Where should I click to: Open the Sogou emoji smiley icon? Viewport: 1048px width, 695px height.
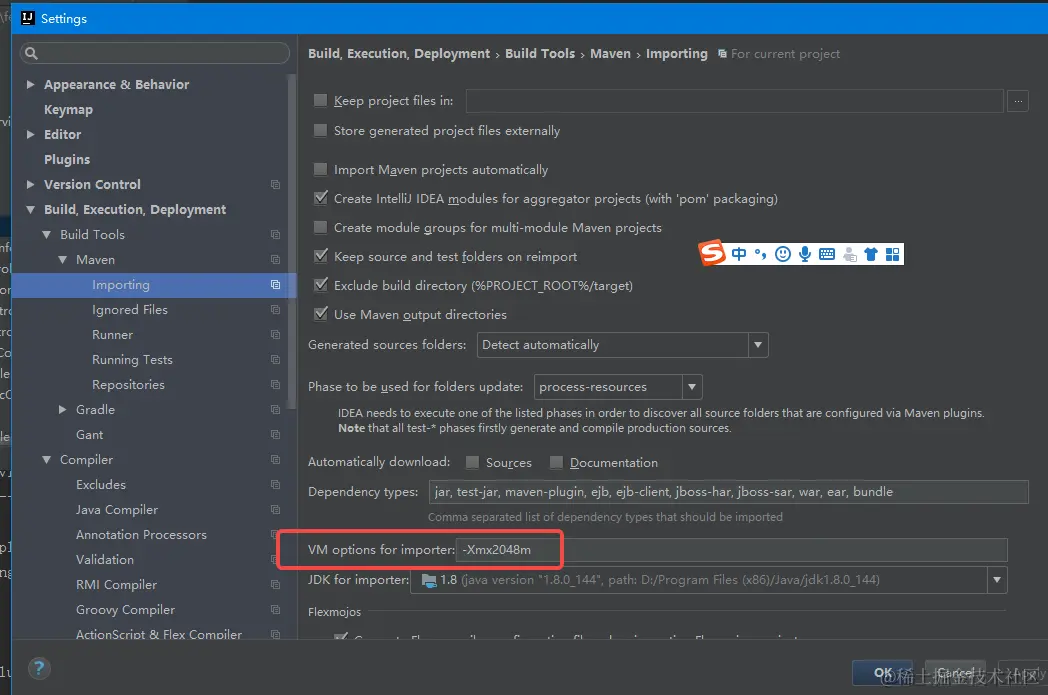click(x=783, y=254)
